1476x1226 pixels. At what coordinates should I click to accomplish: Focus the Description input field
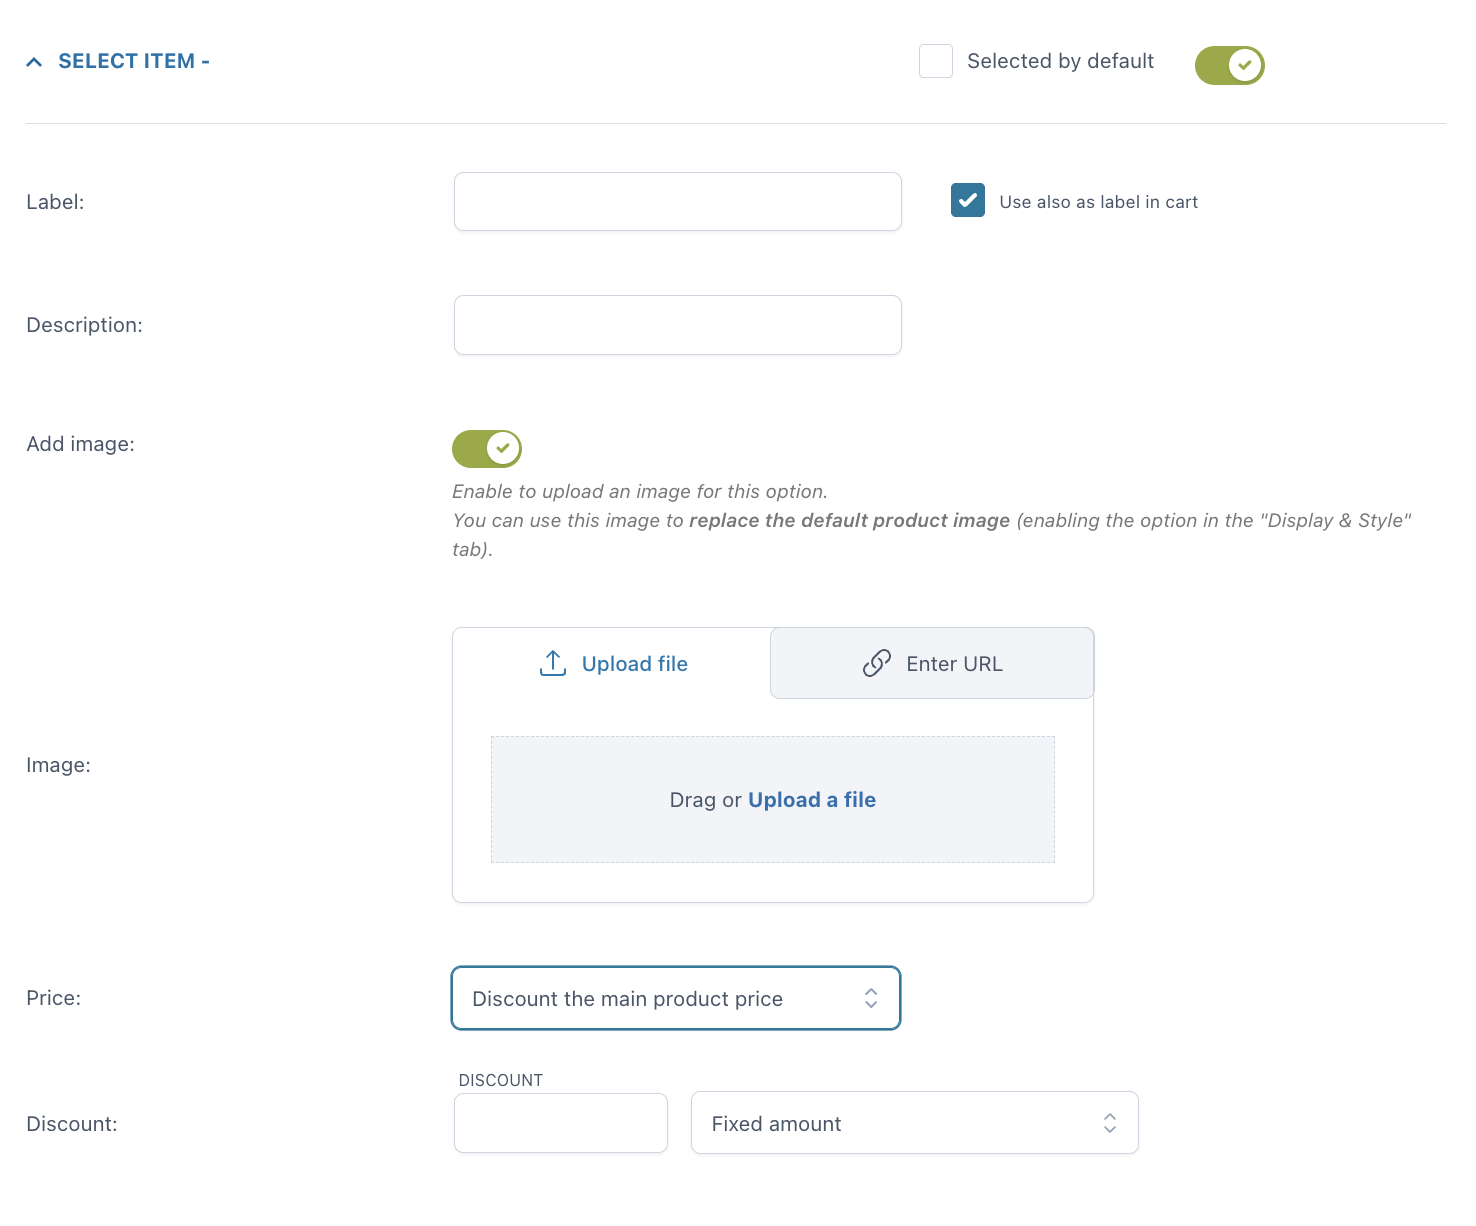[677, 325]
